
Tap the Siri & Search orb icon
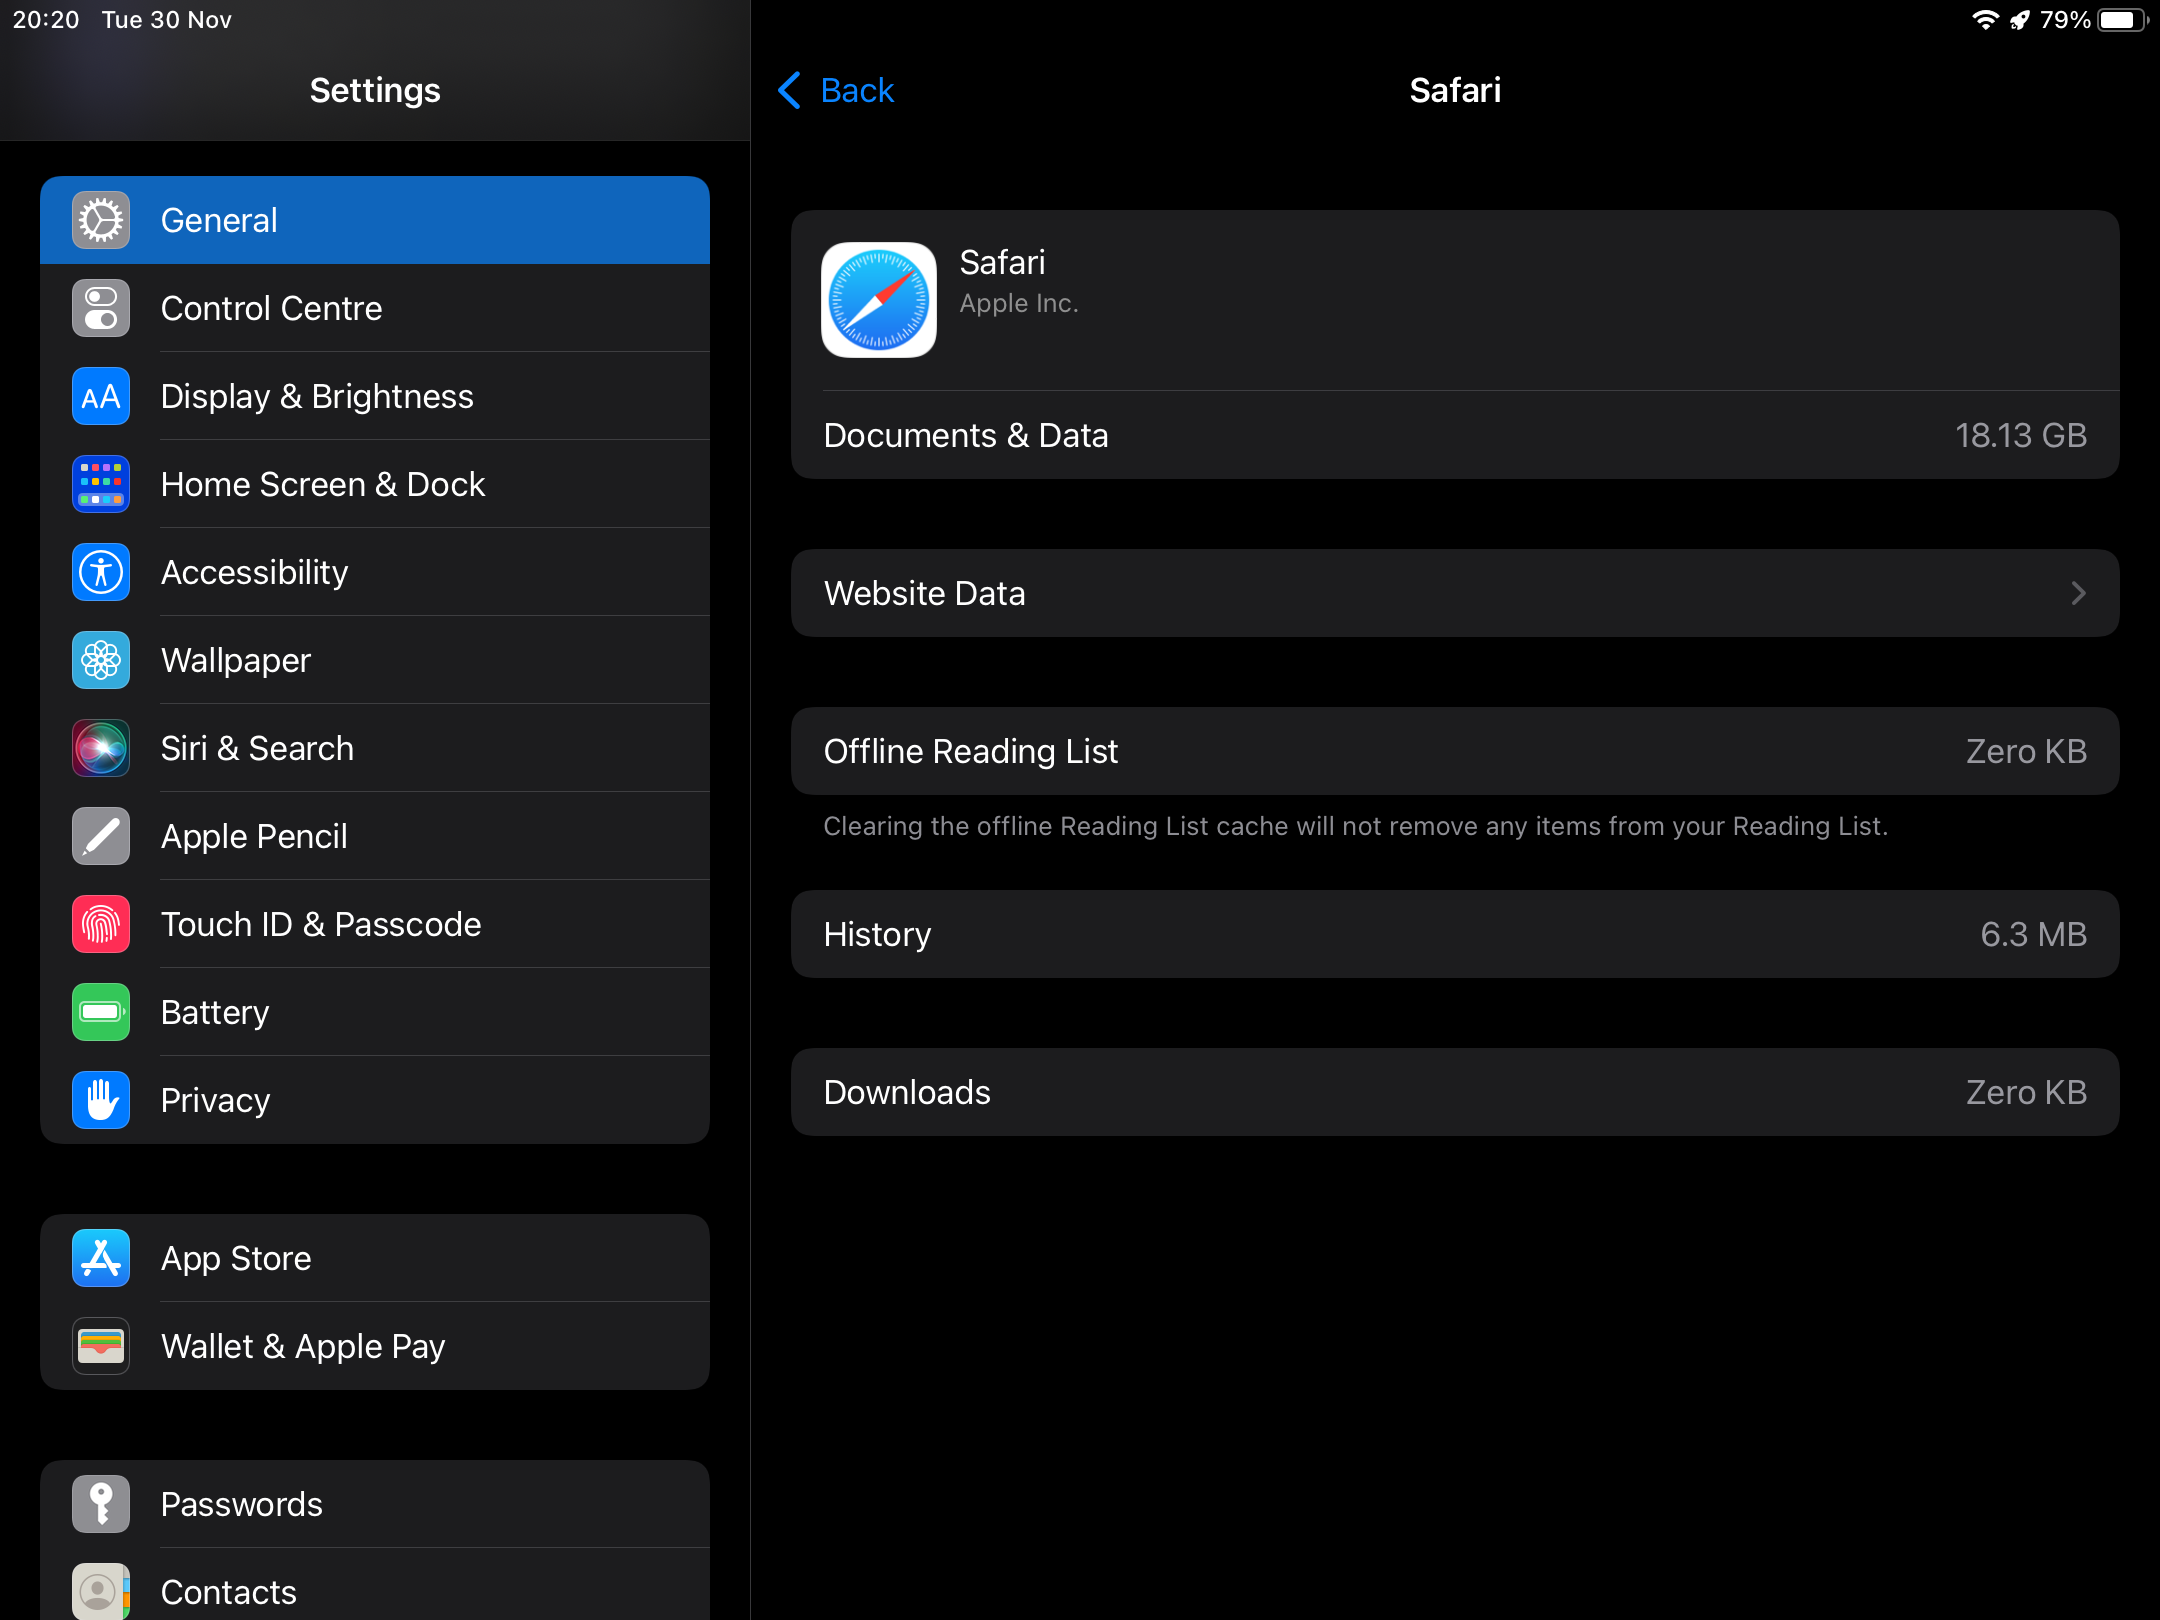point(101,748)
